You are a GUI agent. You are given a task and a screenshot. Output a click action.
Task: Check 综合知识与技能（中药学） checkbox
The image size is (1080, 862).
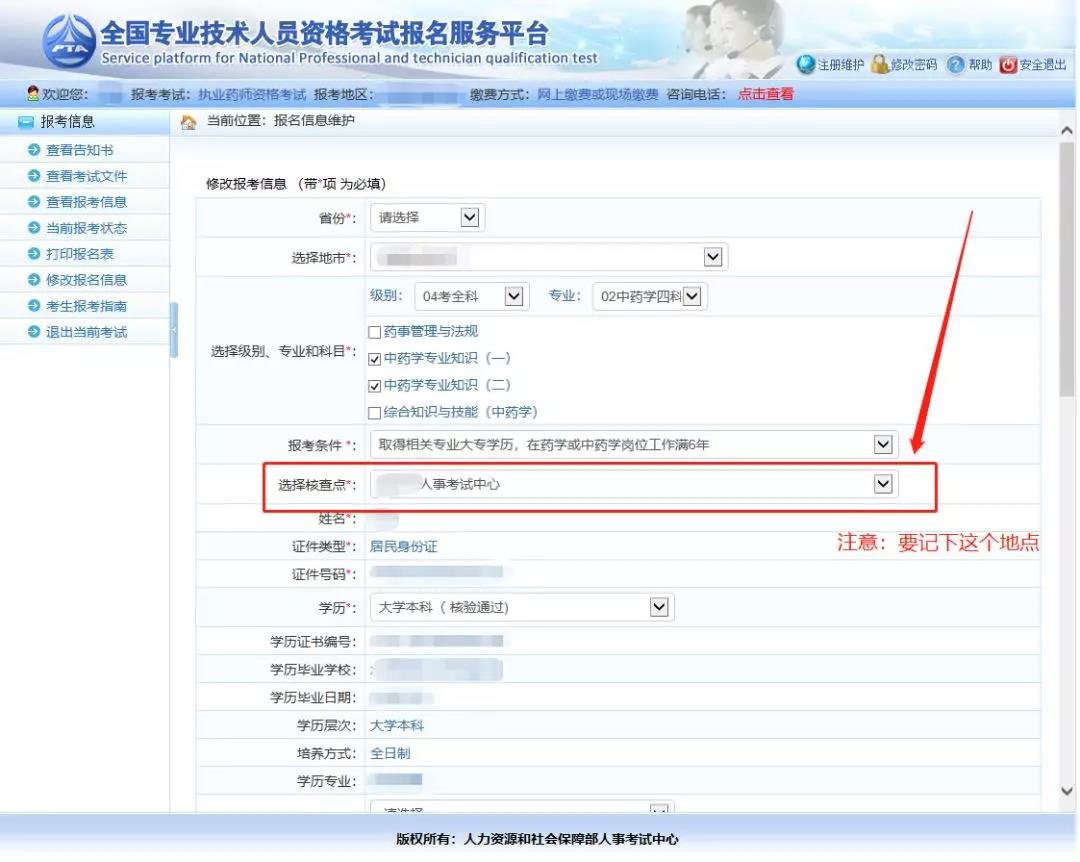pos(375,413)
